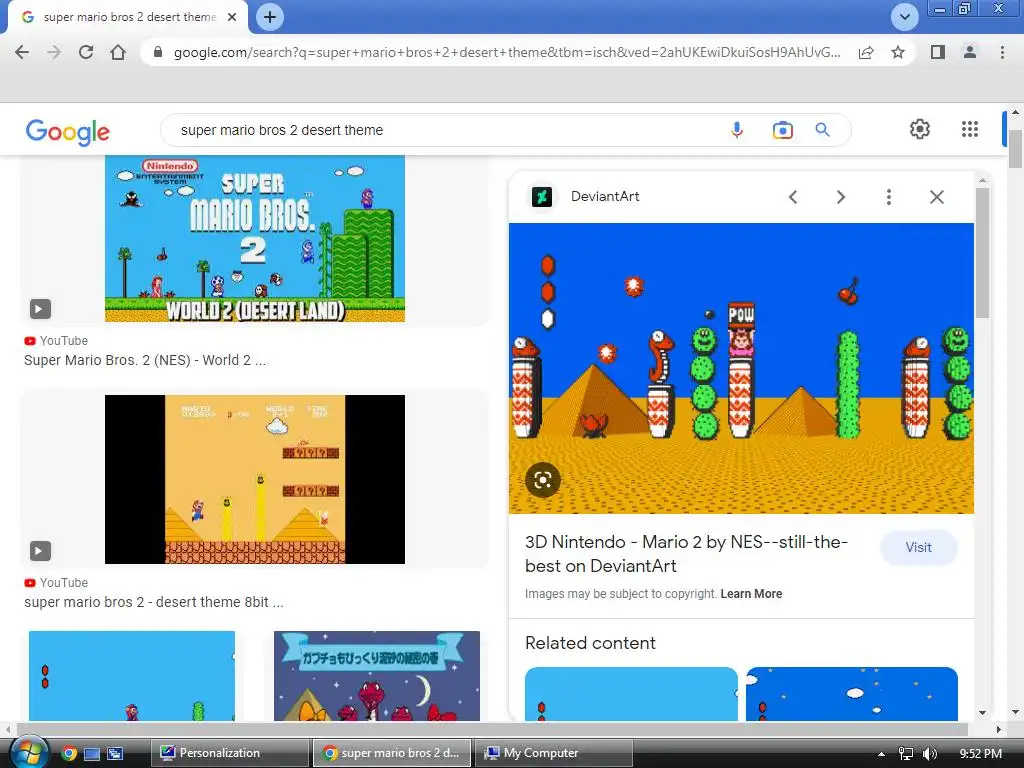Click the DeviantArt source icon
Viewport: 1024px width, 768px height.
pyautogui.click(x=541, y=197)
